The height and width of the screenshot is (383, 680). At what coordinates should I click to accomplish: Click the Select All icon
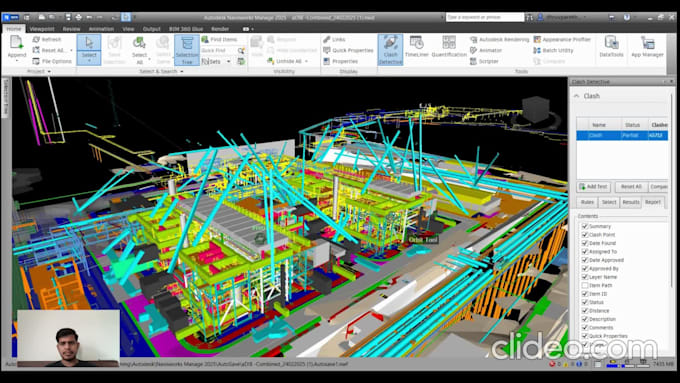click(x=139, y=43)
